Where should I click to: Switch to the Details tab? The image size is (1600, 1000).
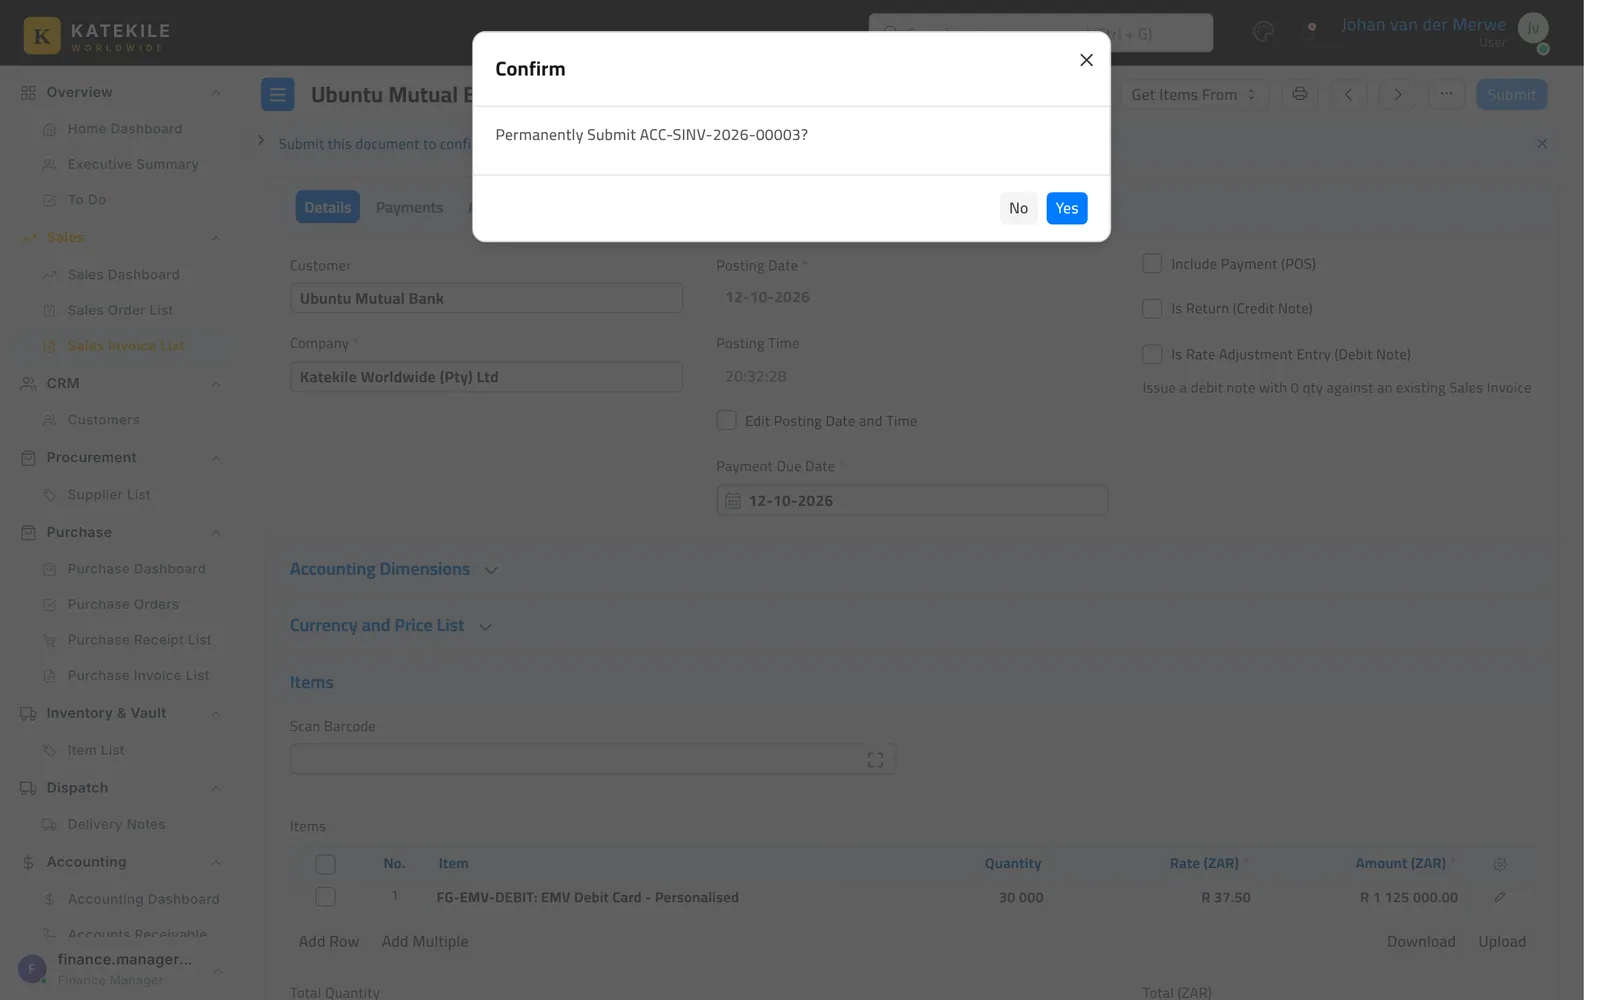click(x=327, y=207)
